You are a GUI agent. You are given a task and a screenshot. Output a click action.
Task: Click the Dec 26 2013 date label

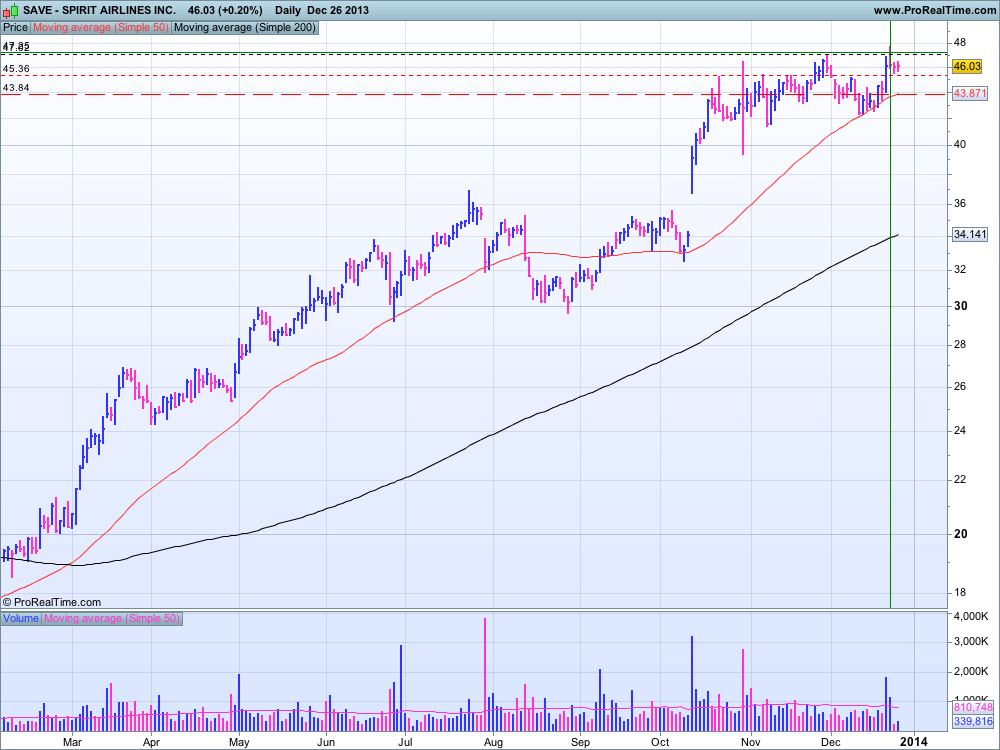pos(337,10)
